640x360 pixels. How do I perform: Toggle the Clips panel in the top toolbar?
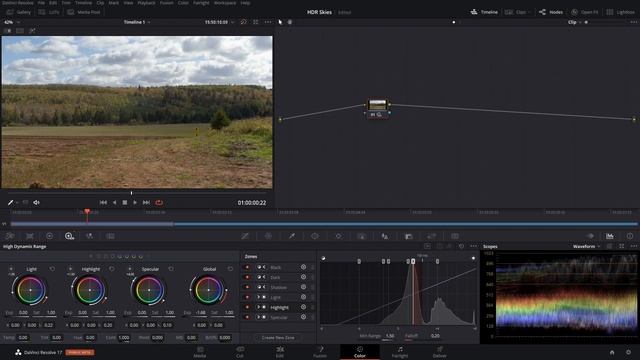(517, 12)
